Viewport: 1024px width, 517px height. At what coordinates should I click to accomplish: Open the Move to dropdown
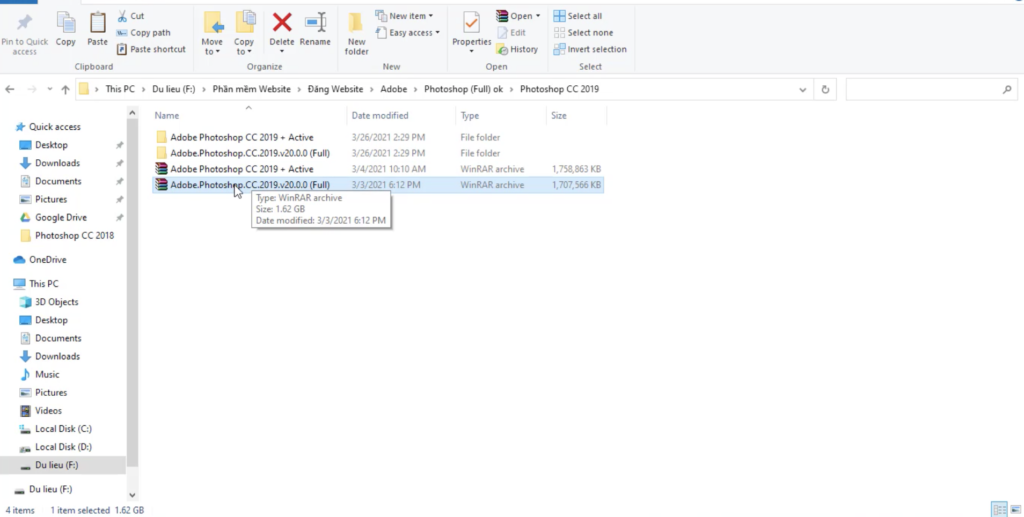coord(212,46)
